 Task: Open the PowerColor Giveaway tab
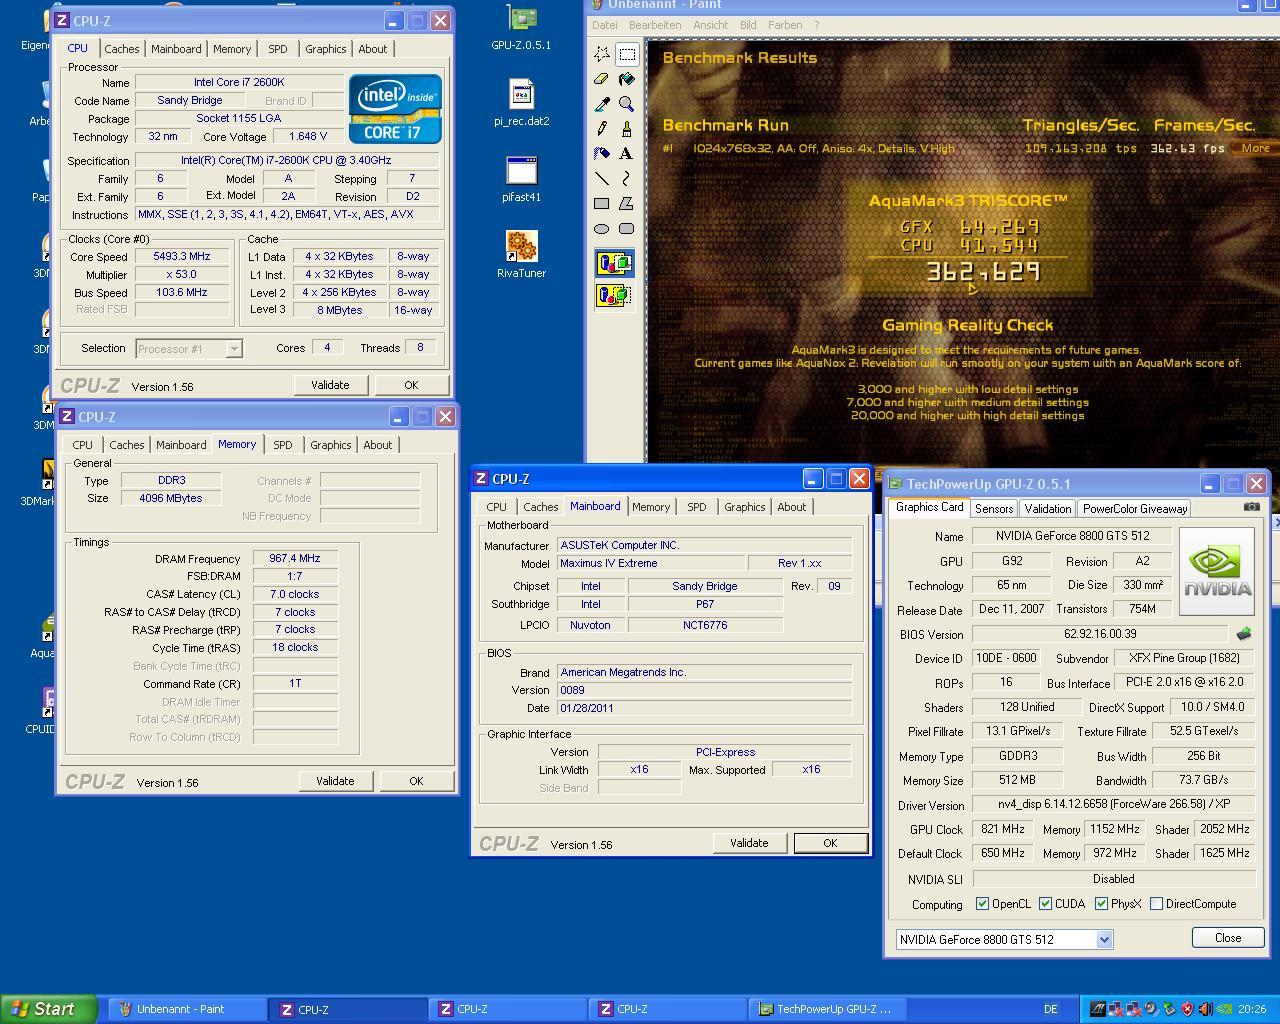pyautogui.click(x=1135, y=509)
